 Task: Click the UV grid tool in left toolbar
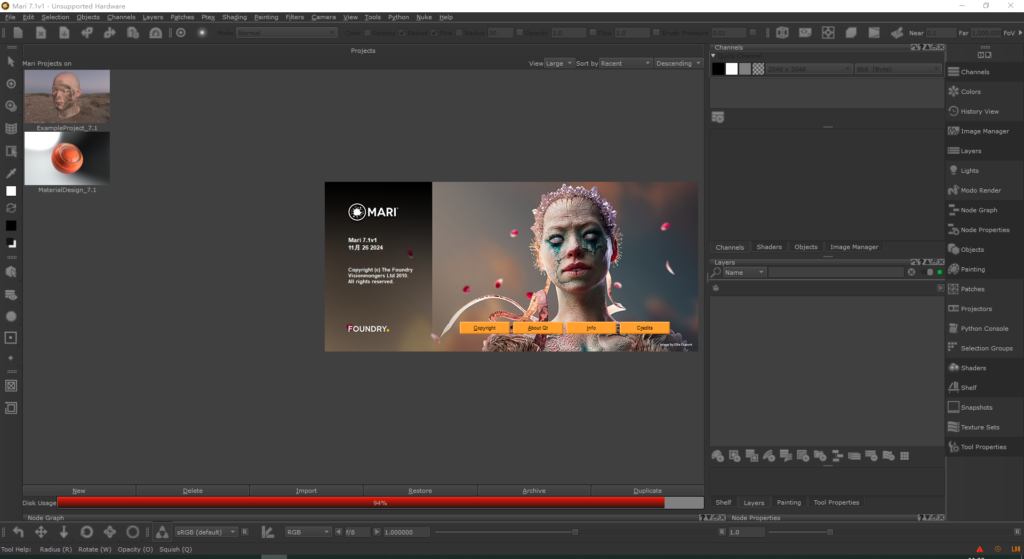10,129
